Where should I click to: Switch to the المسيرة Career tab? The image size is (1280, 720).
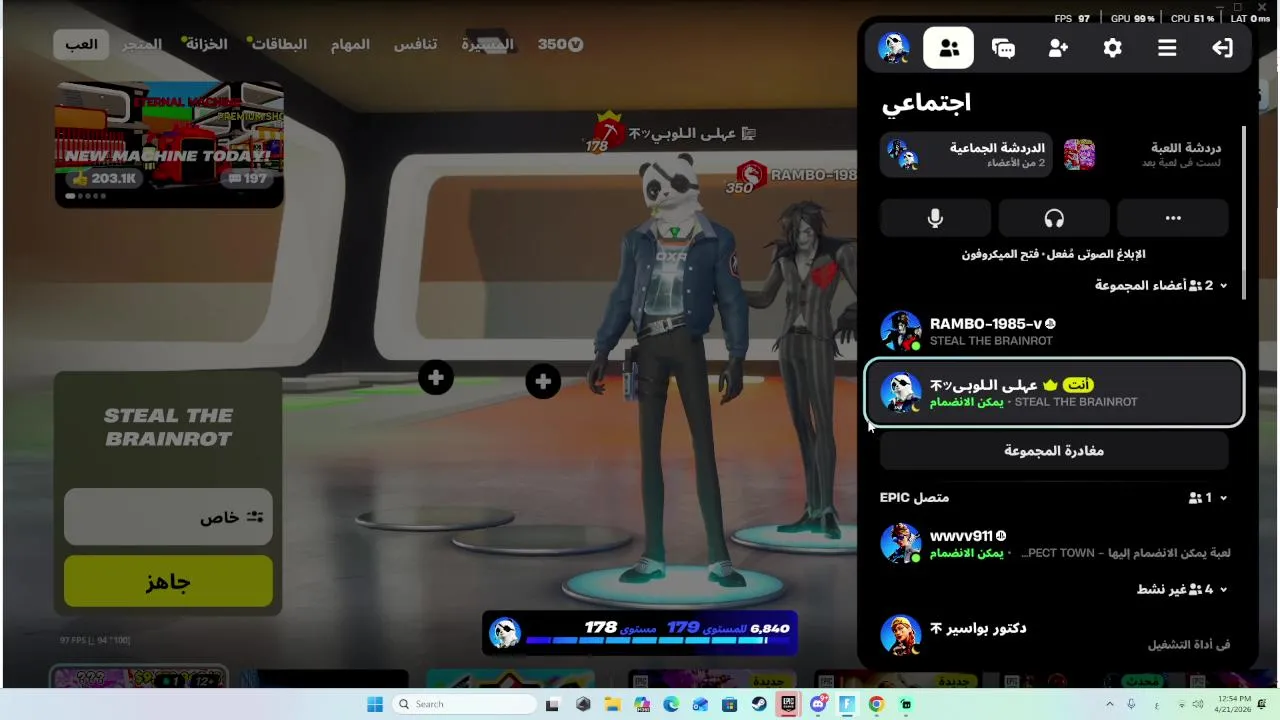[x=487, y=44]
